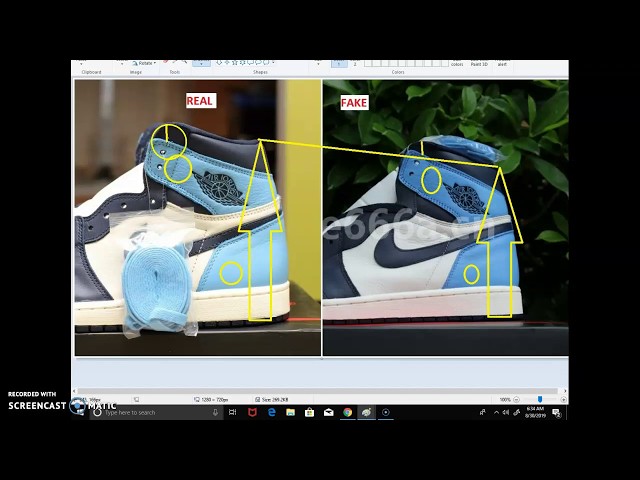Open the clock showing 8/30/2019
This screenshot has height=480, width=640.
536,412
